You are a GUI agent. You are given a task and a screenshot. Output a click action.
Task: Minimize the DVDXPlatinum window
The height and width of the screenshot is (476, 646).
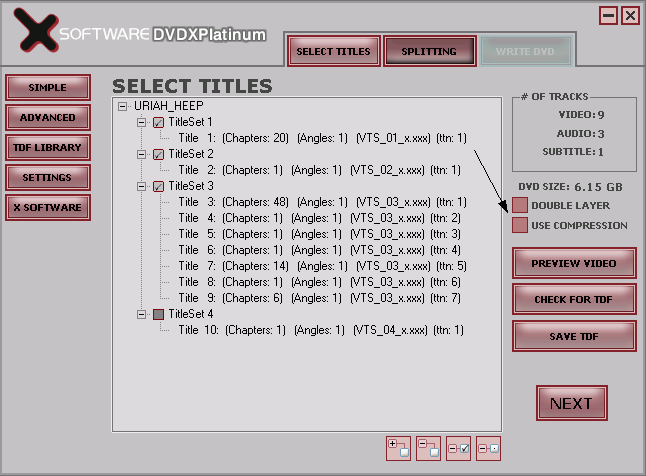click(609, 16)
